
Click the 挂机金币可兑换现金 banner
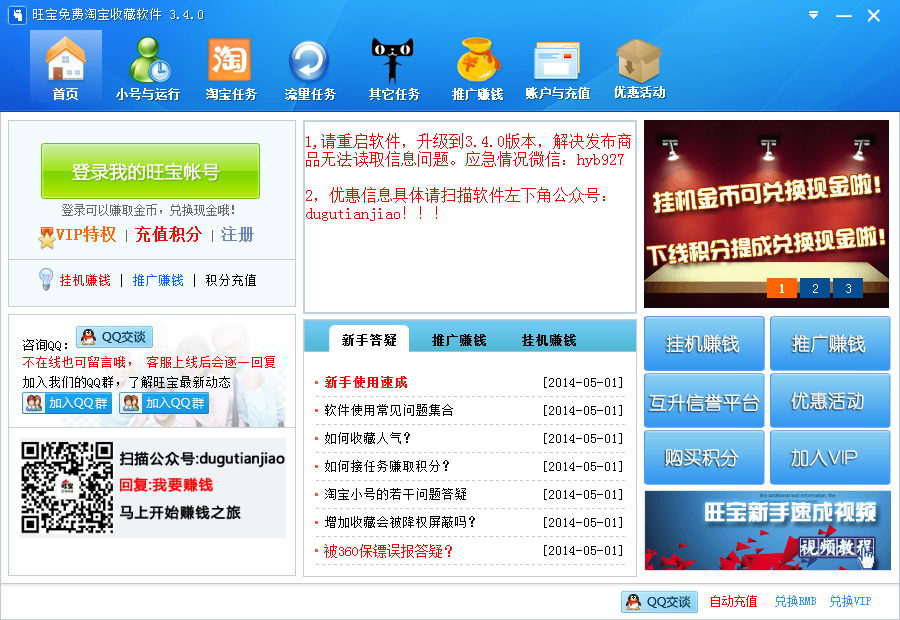point(766,214)
